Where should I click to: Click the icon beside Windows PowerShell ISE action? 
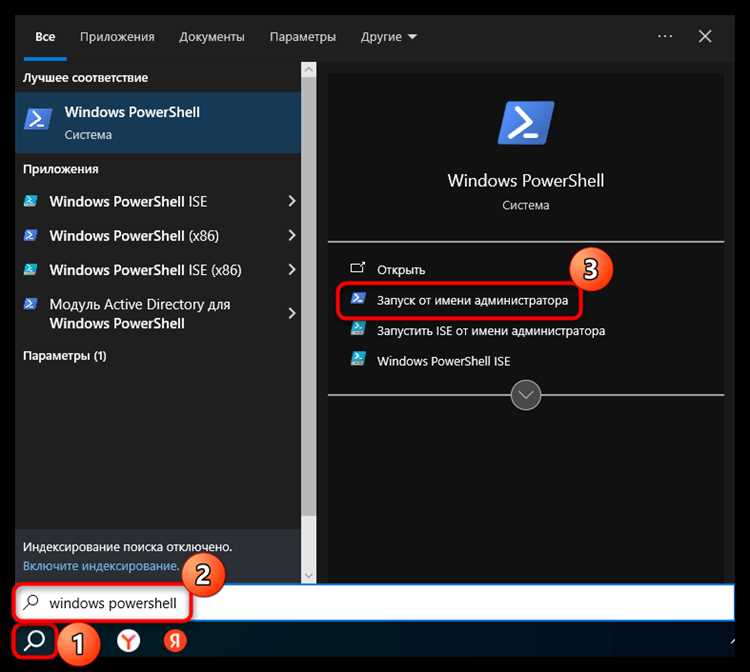[x=358, y=359]
